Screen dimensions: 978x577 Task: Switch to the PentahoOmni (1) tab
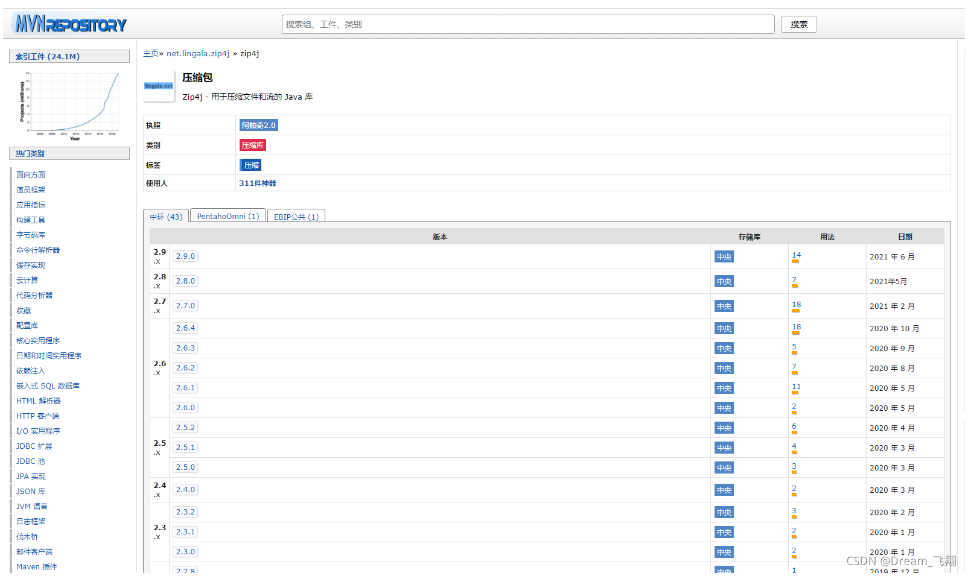(x=228, y=216)
